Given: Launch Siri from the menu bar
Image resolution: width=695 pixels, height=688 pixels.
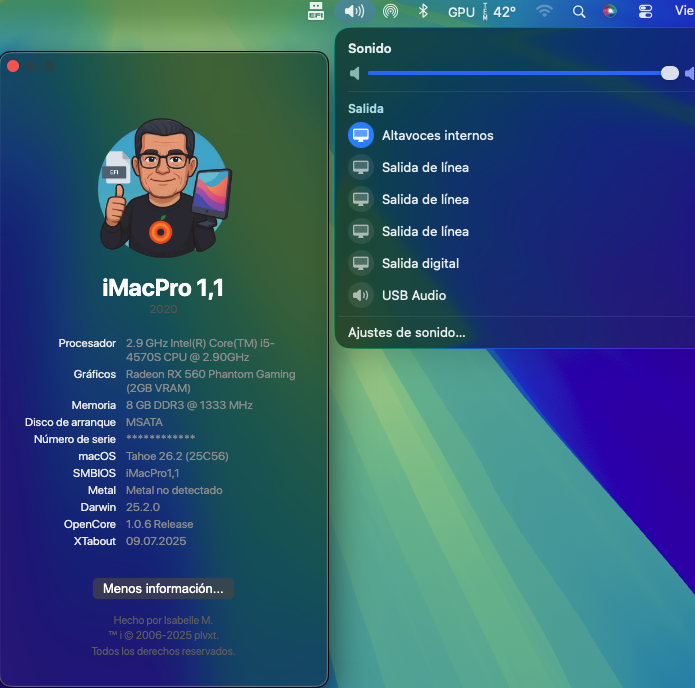Looking at the screenshot, I should [610, 11].
